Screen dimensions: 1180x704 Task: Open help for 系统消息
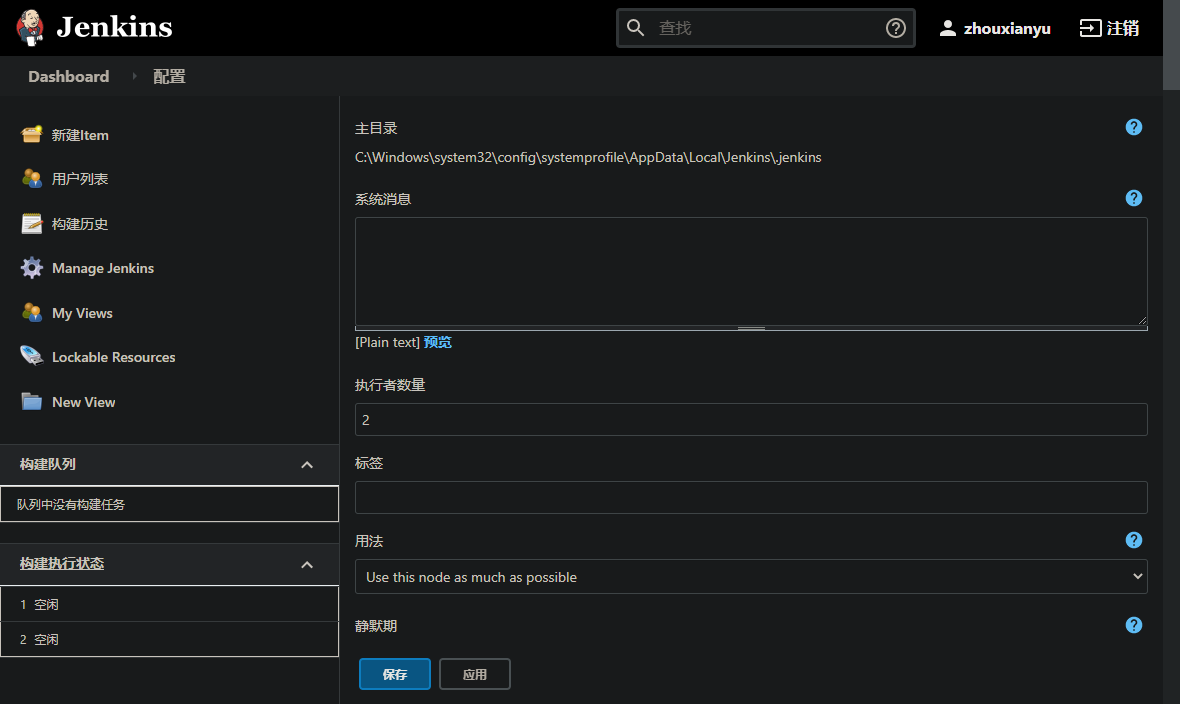point(1133,198)
